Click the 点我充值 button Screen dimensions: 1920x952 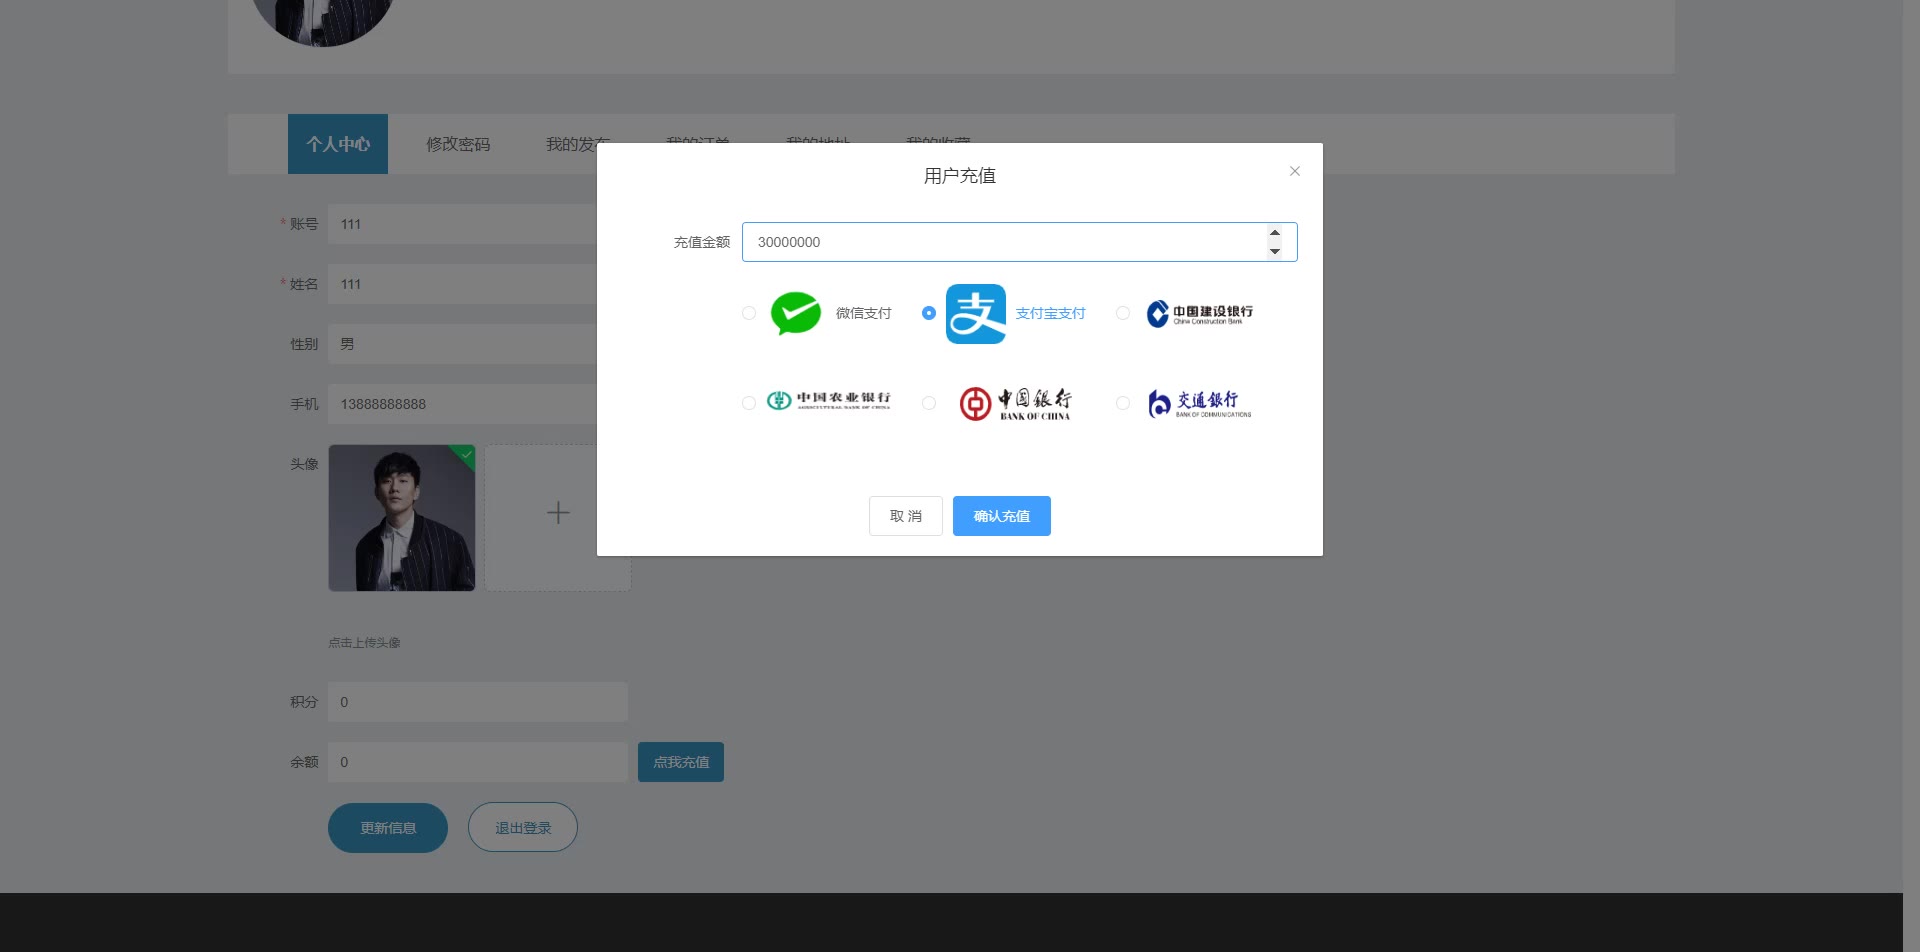tap(681, 762)
